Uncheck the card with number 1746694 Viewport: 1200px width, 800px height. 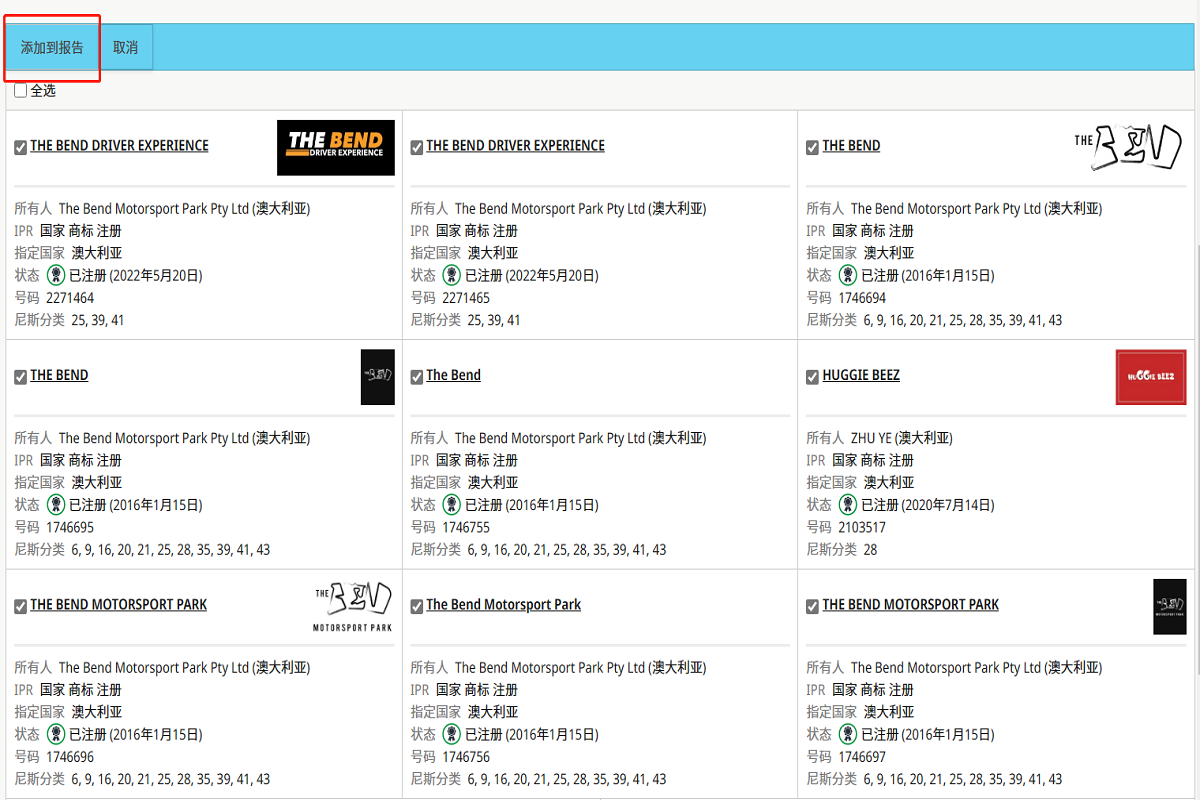(x=813, y=148)
